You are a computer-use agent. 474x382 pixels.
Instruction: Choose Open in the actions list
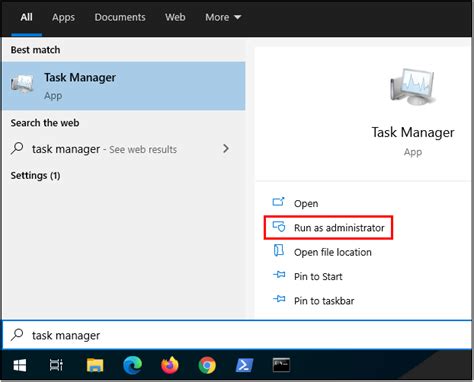pyautogui.click(x=306, y=203)
